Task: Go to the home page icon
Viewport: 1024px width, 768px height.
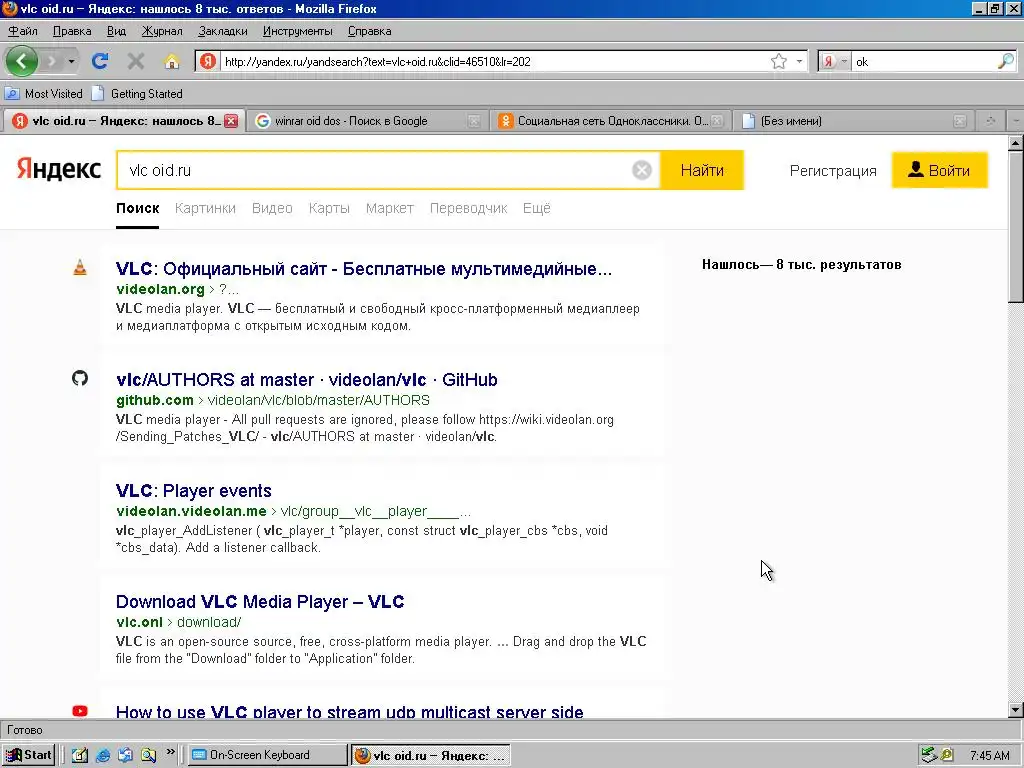Action: (172, 61)
